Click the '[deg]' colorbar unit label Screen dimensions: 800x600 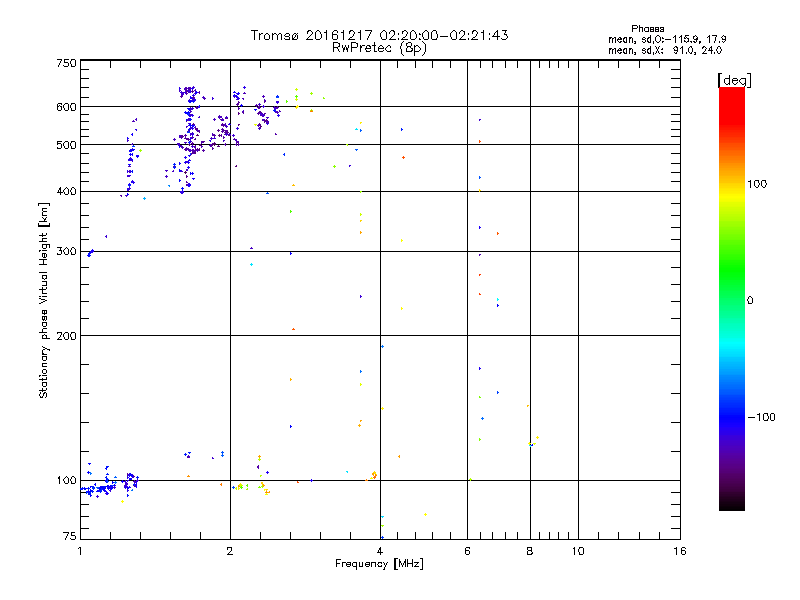coord(734,80)
